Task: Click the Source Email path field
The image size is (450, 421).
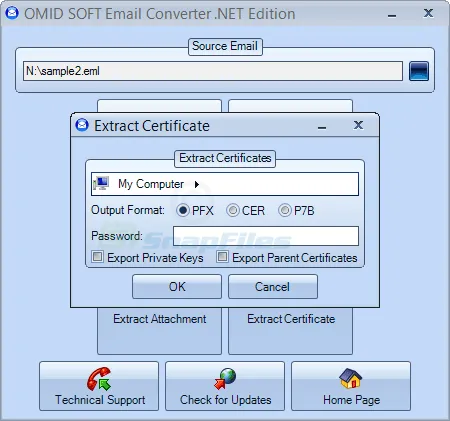Action: tap(213, 71)
